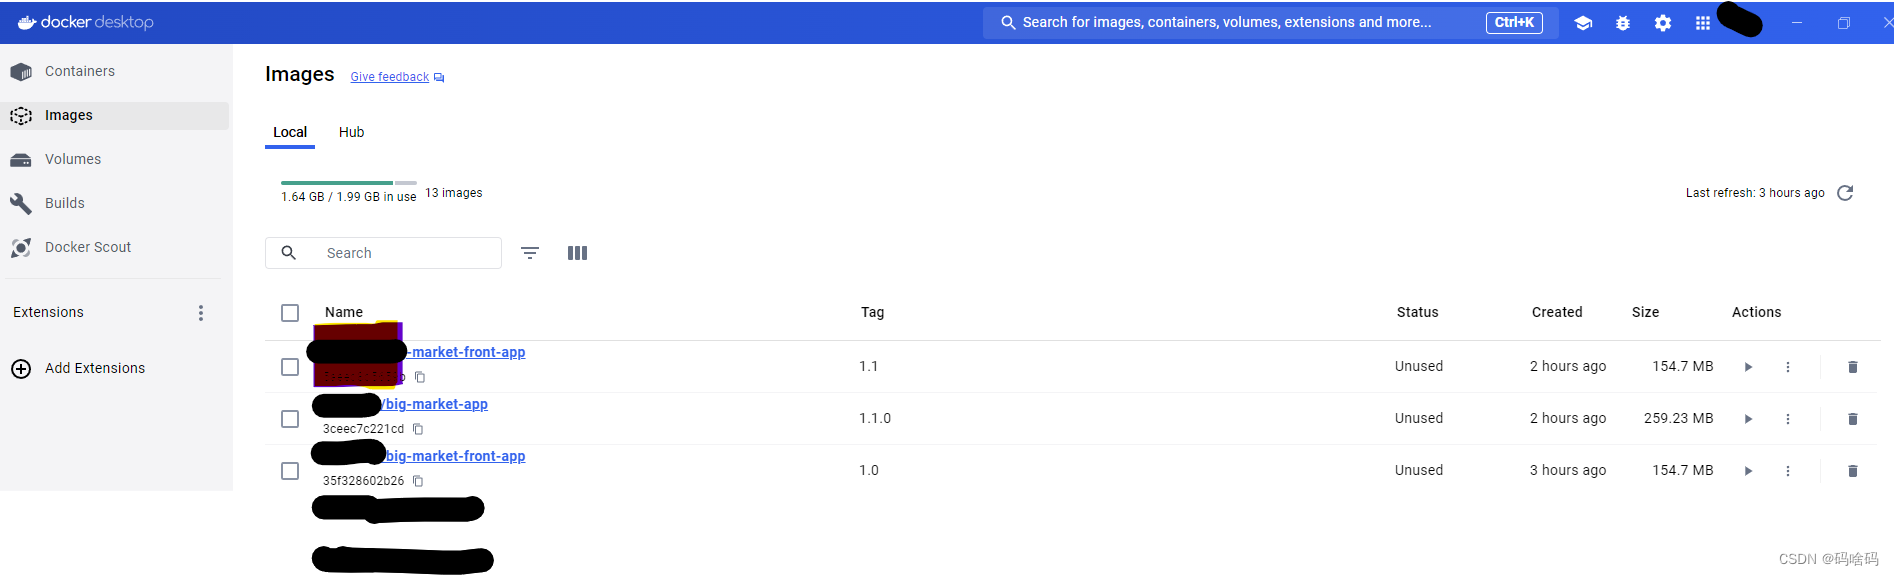Image resolution: width=1894 pixels, height=575 pixels.
Task: Switch to the Local tab
Action: [290, 132]
